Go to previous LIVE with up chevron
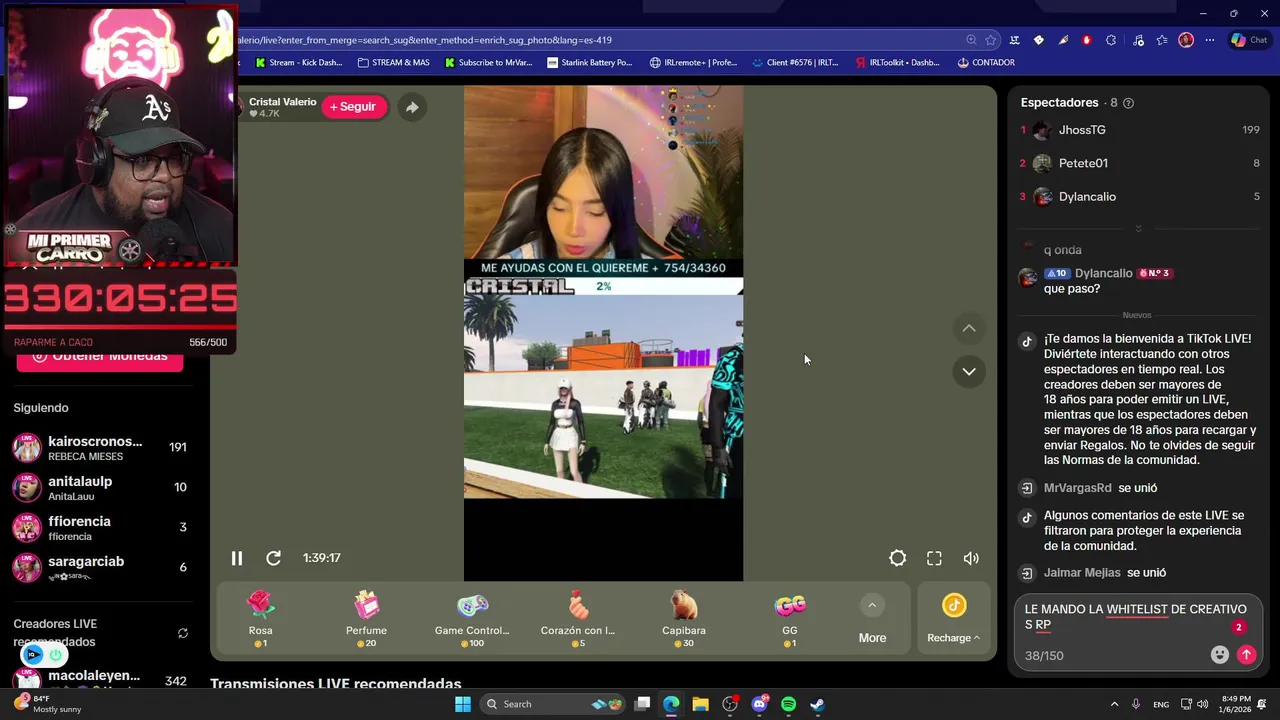The height and width of the screenshot is (720, 1280). click(969, 328)
